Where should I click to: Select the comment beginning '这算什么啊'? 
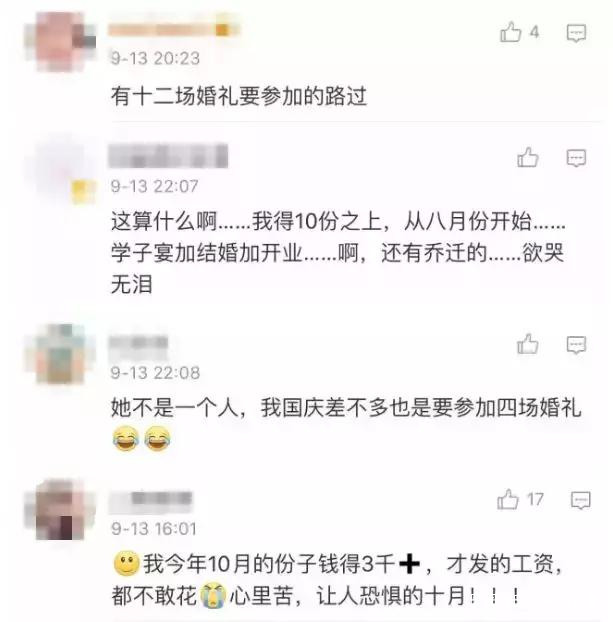[x=338, y=253]
